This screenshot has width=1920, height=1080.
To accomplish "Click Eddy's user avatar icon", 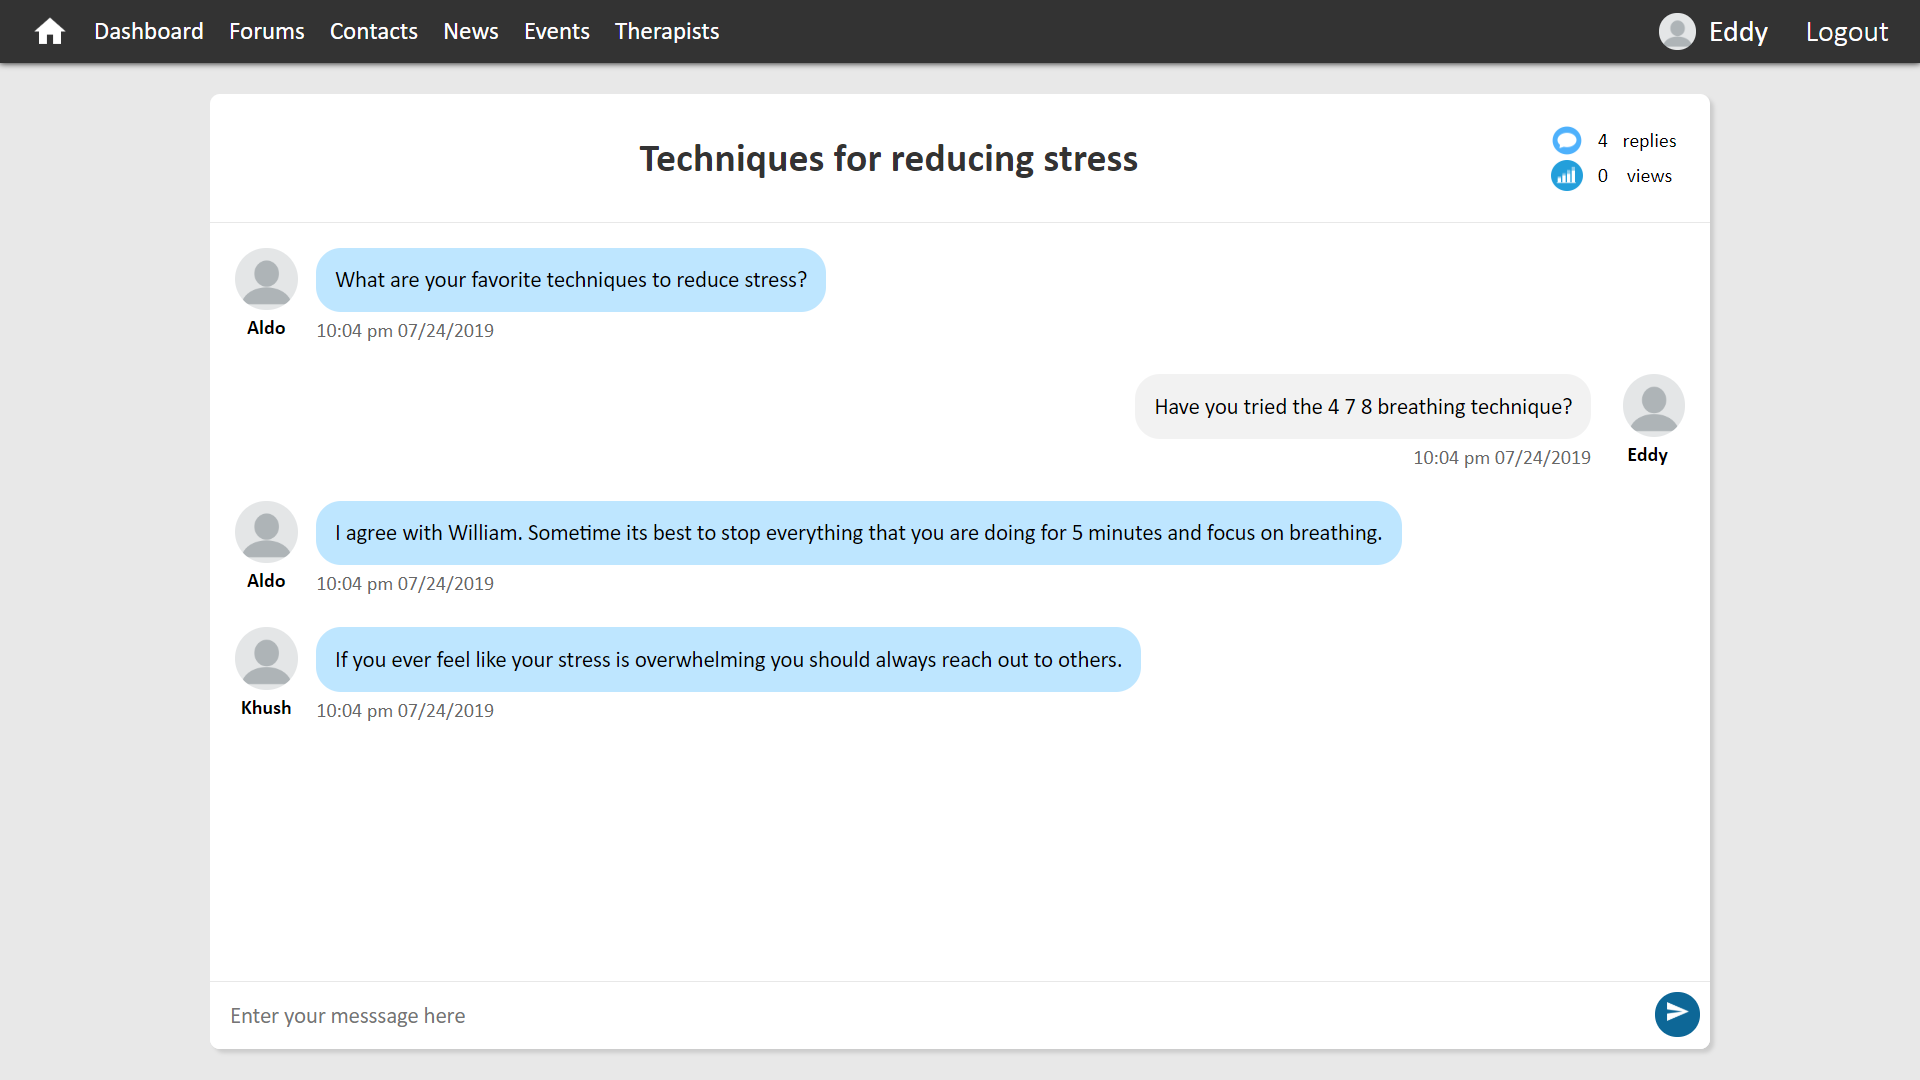I will tap(1652, 405).
